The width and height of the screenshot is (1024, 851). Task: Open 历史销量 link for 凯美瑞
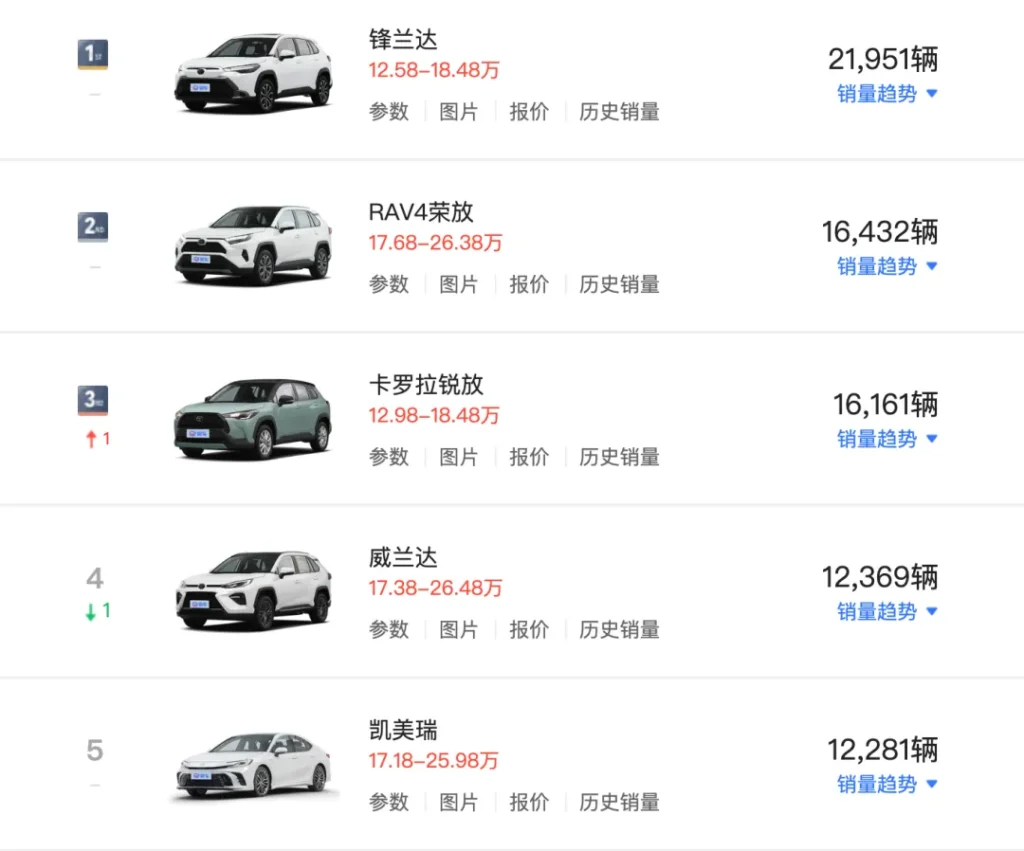[x=619, y=802]
